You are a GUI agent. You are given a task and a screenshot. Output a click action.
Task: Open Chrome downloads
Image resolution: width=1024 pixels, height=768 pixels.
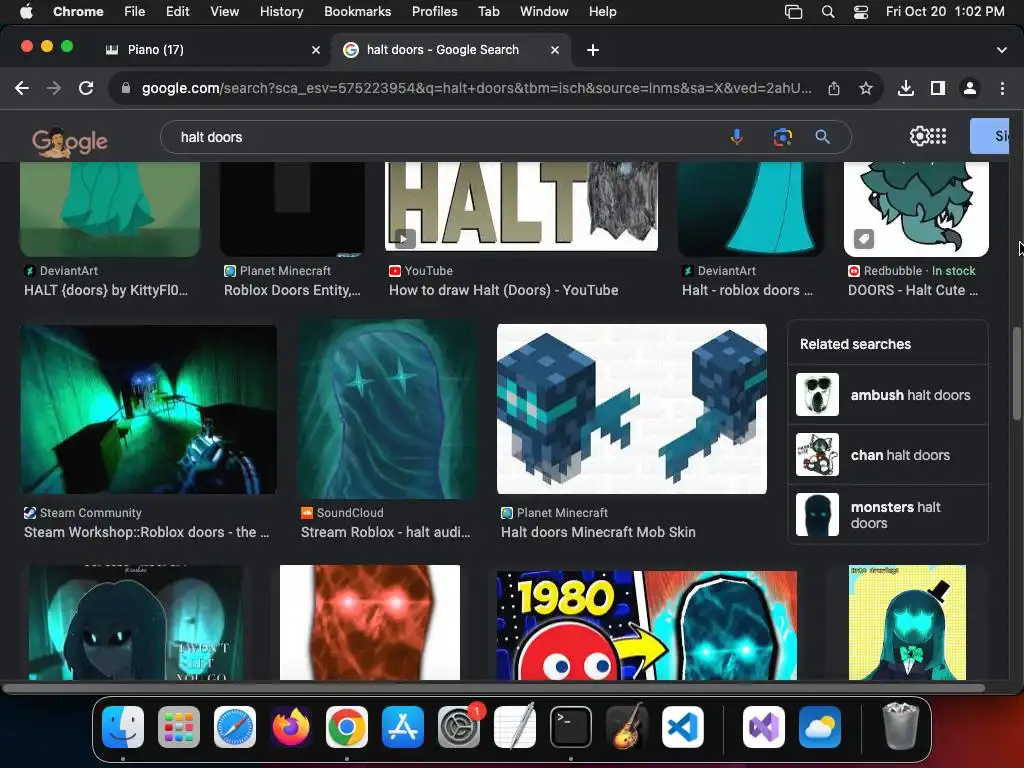tap(906, 88)
